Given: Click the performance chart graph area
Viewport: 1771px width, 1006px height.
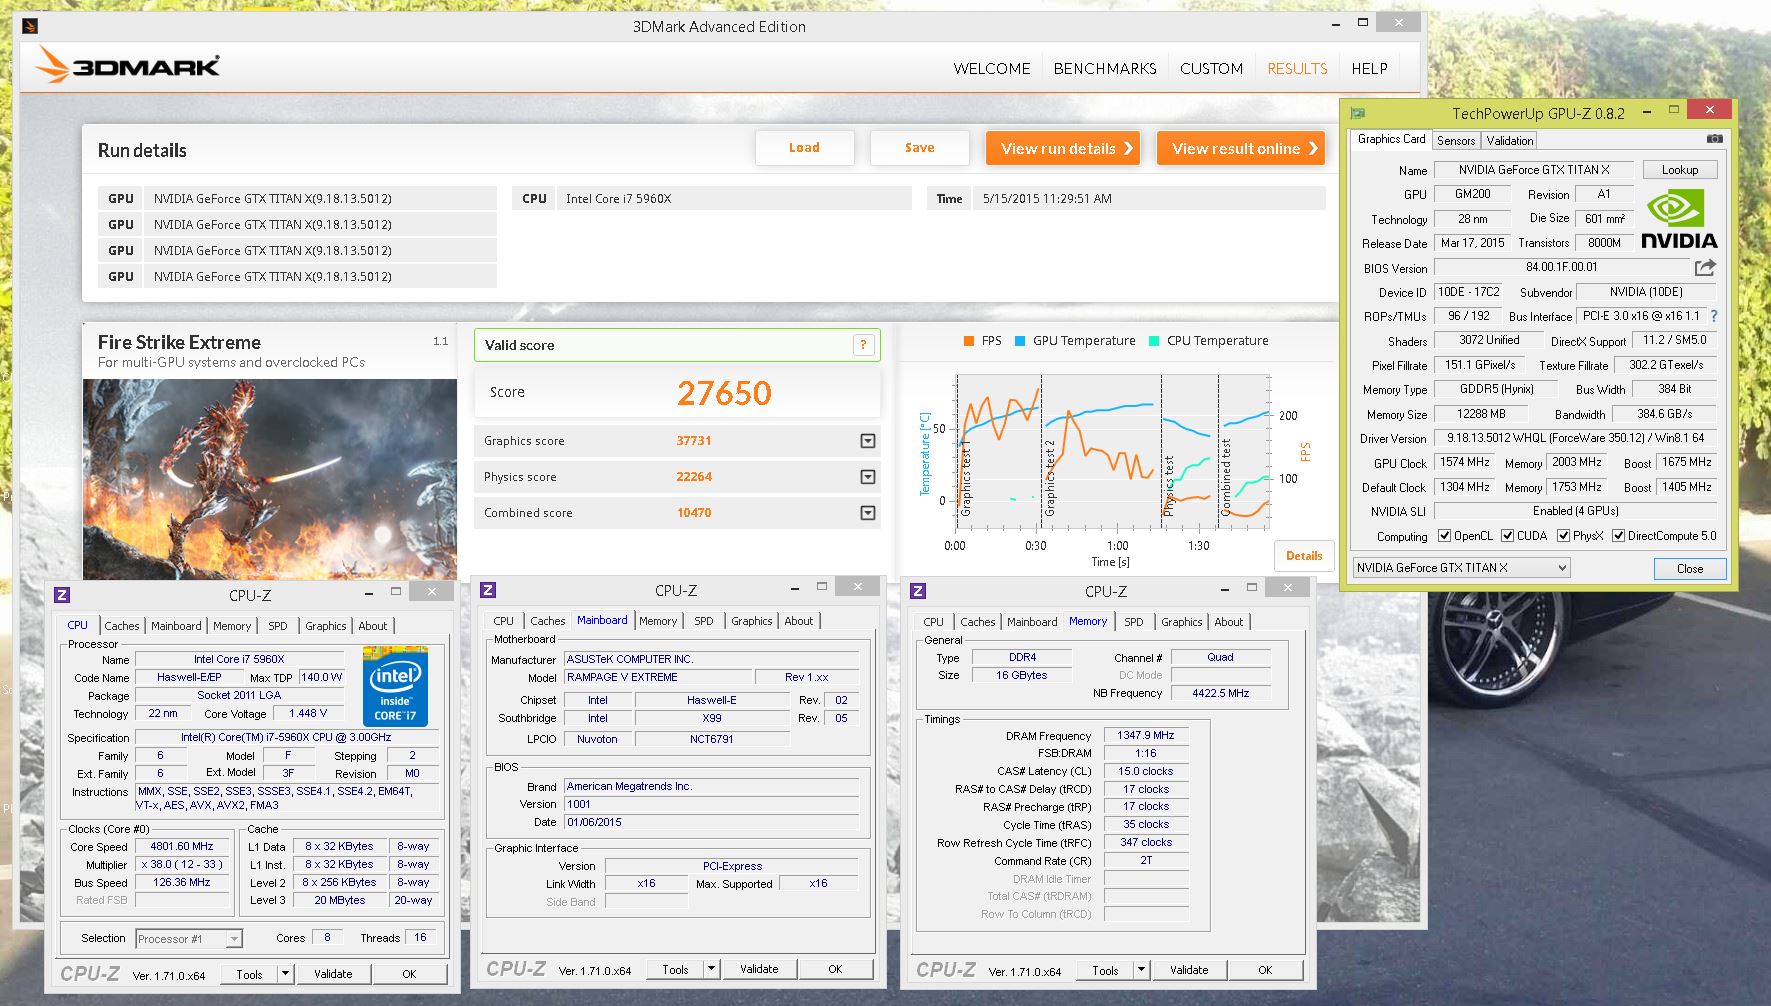Looking at the screenshot, I should (x=1113, y=450).
